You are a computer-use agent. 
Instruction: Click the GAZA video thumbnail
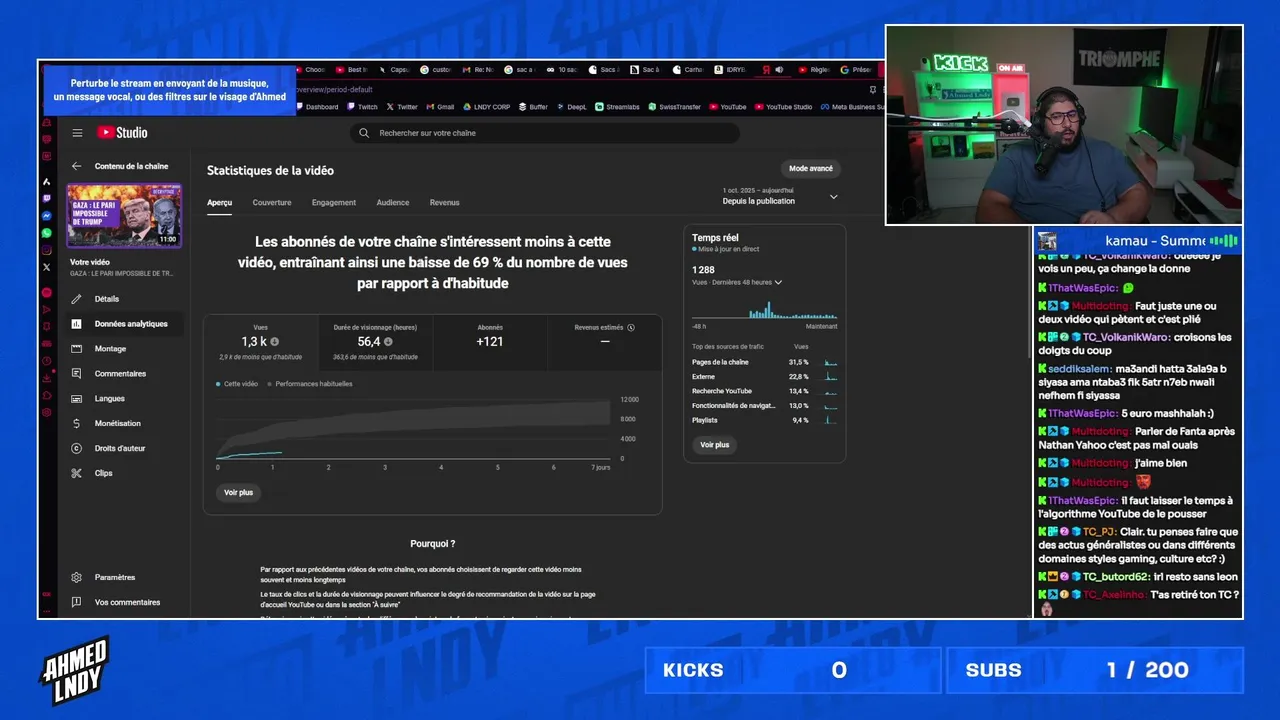pos(124,215)
